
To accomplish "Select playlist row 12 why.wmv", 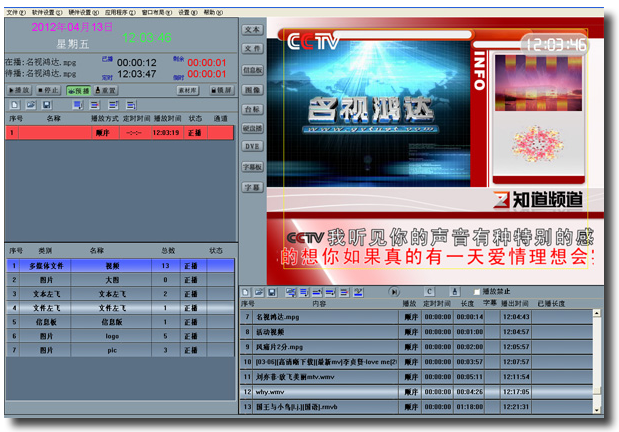I will [x=416, y=392].
